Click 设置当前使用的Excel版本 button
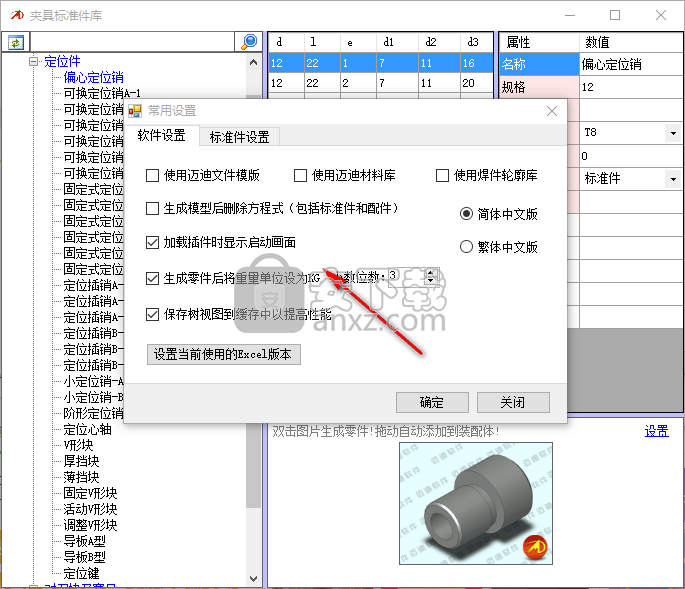Viewport: 685px width, 589px height. point(224,354)
